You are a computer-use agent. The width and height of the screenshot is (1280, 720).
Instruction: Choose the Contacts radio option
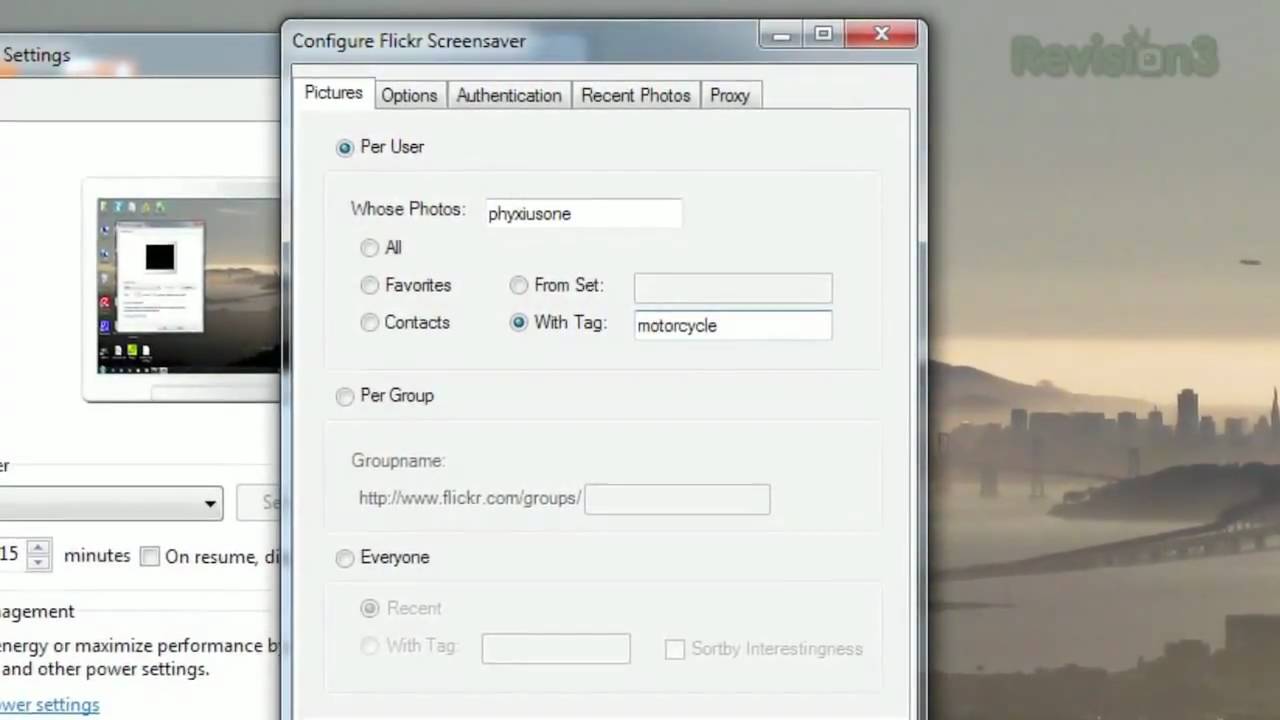tap(370, 323)
